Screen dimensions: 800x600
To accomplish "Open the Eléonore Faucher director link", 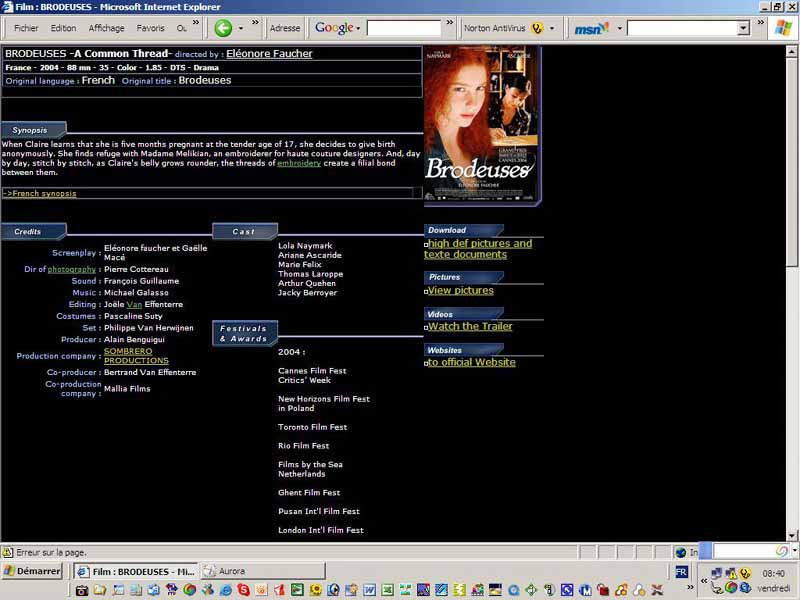I will (269, 53).
